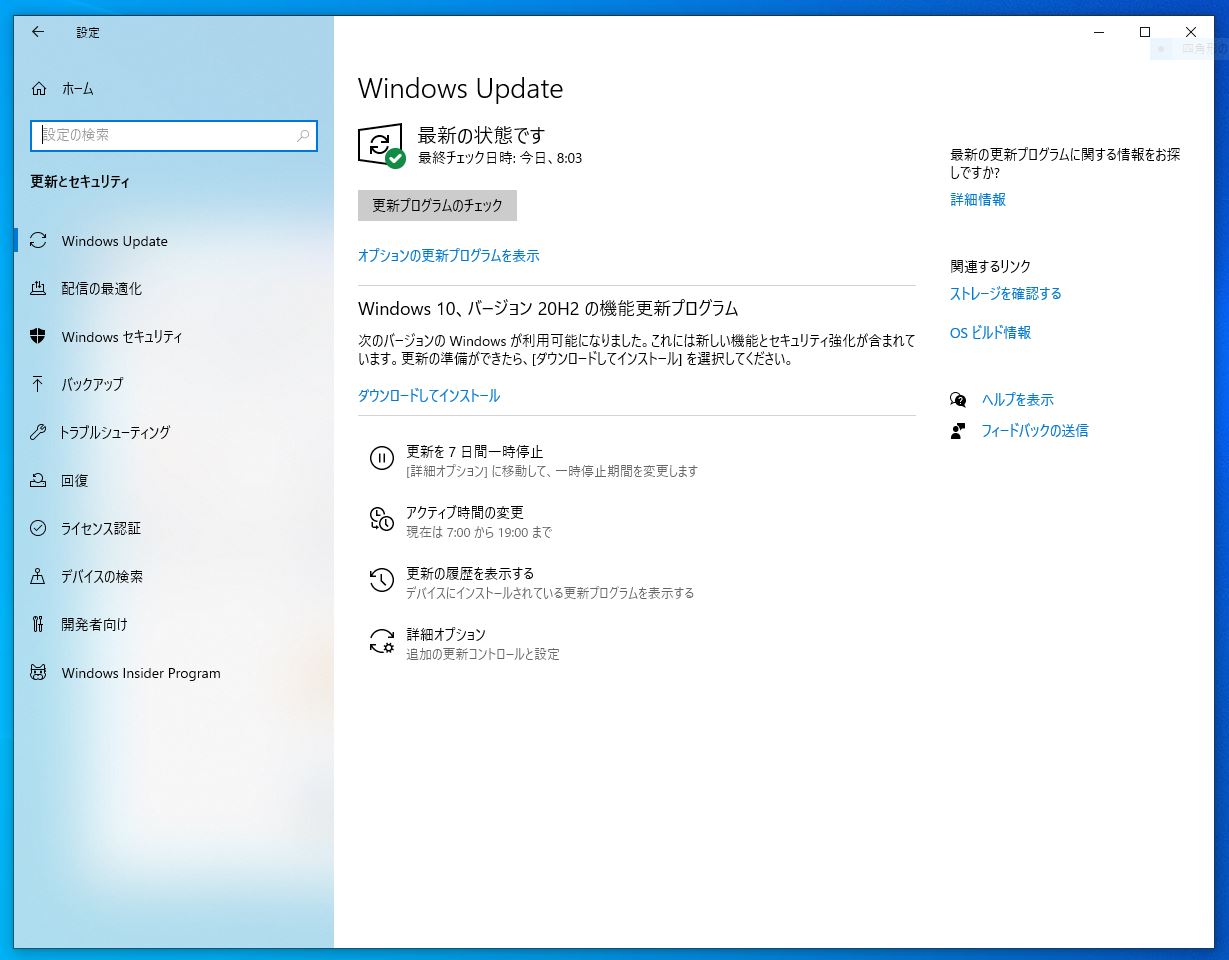
Task: Click the バックアップ upload arrow icon
Action: (x=38, y=384)
